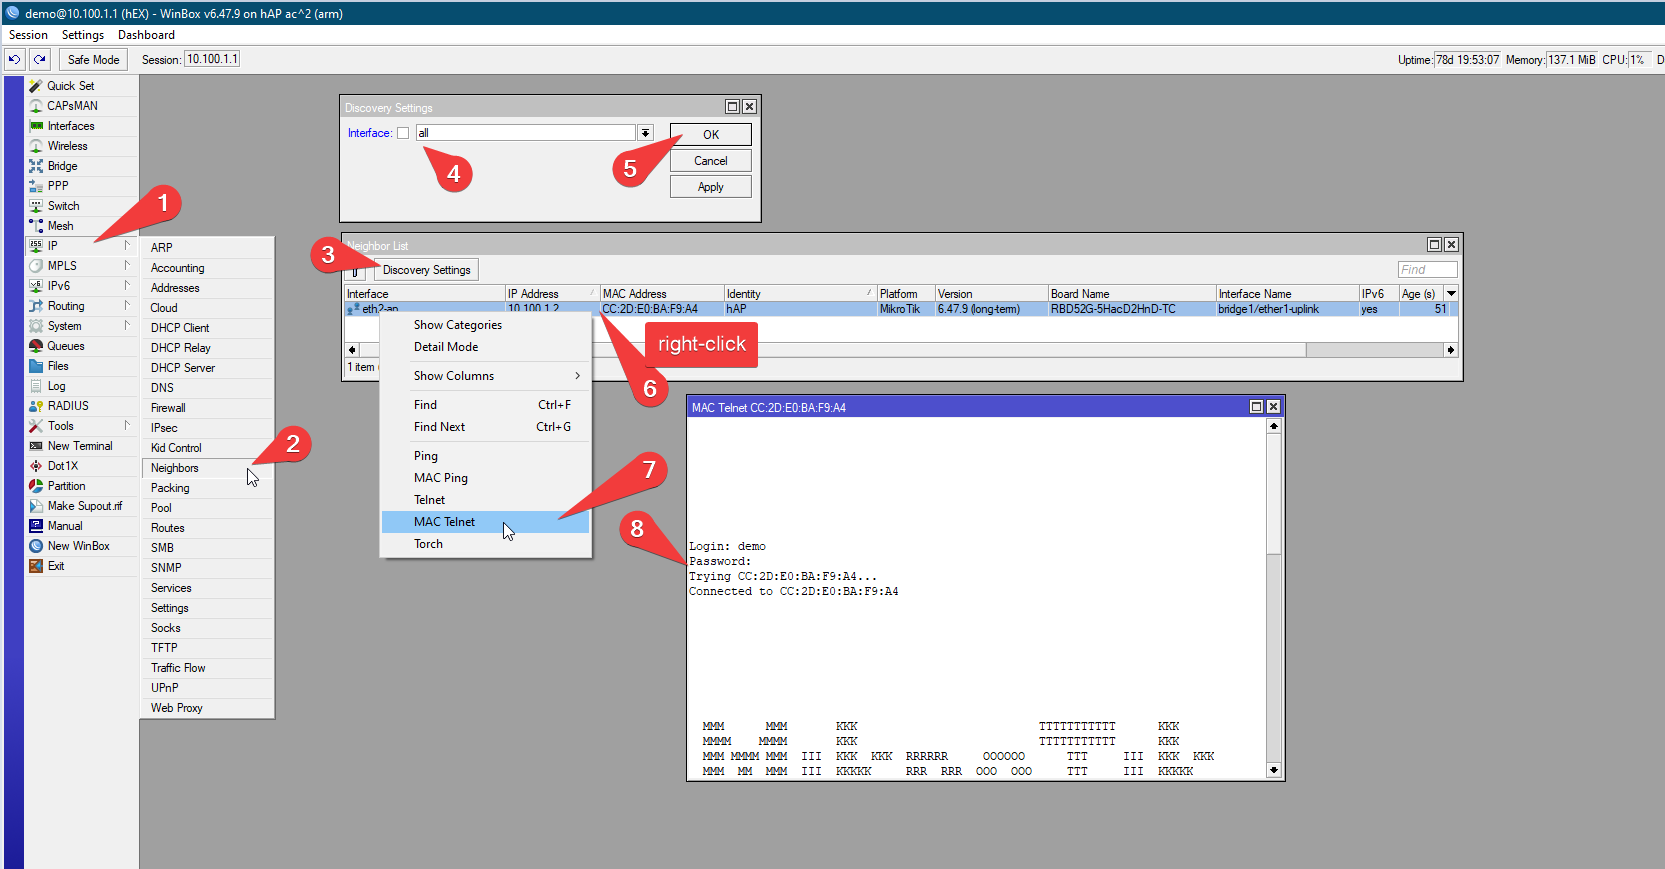
Task: Expand the System submenu in sidebar
Action: (x=127, y=325)
